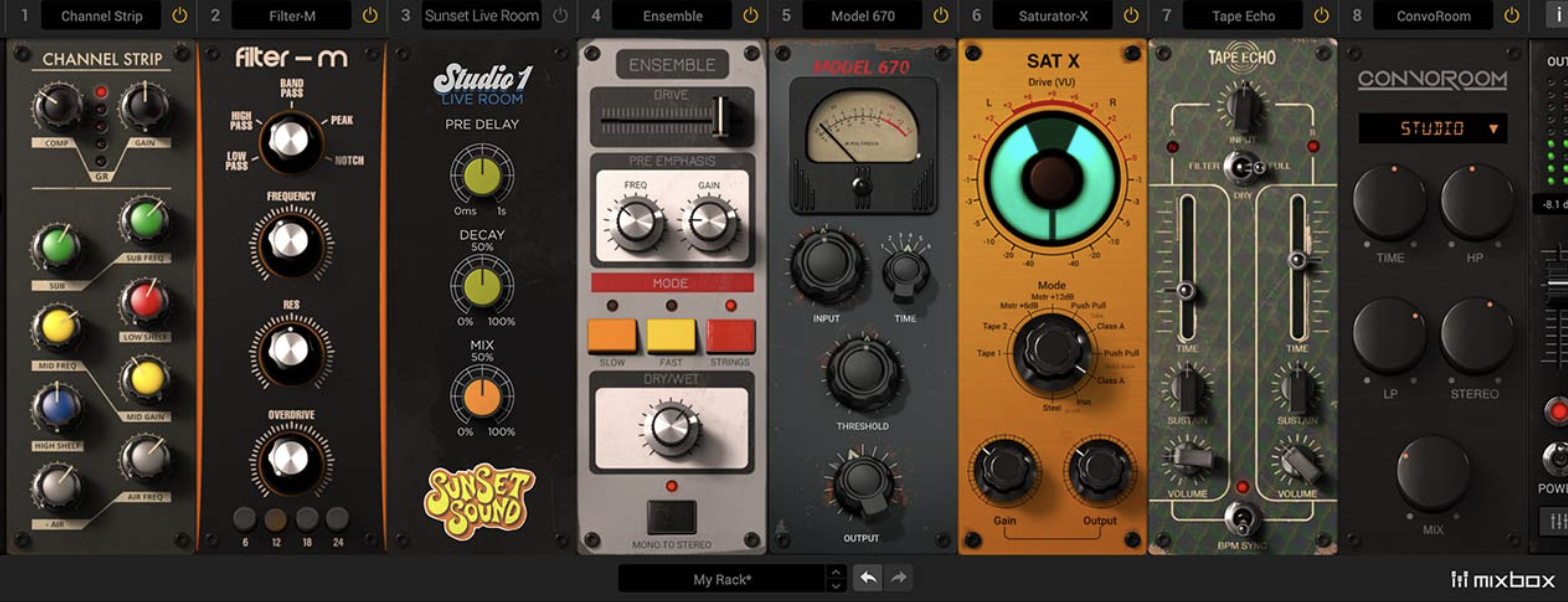Toggle power for slot 6 Saturator-X
Screen dimensions: 1568x602
tap(1131, 16)
